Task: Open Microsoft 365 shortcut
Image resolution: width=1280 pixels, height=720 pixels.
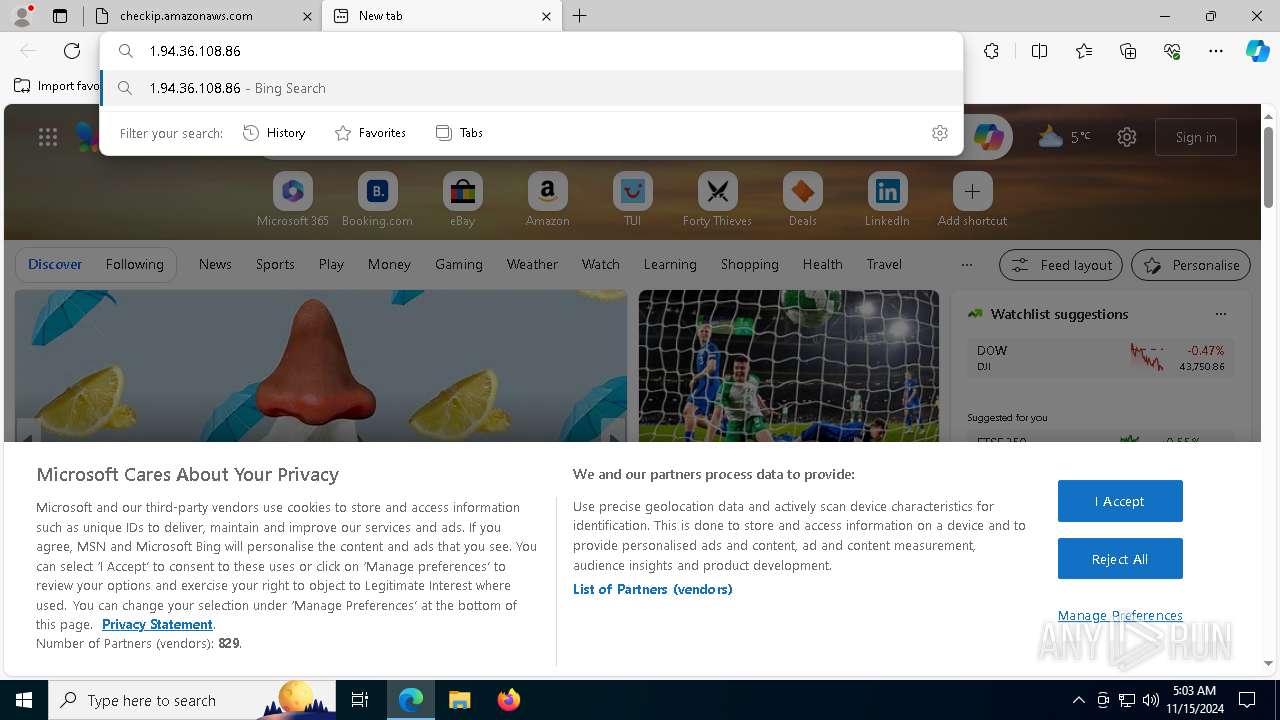Action: pos(293,200)
